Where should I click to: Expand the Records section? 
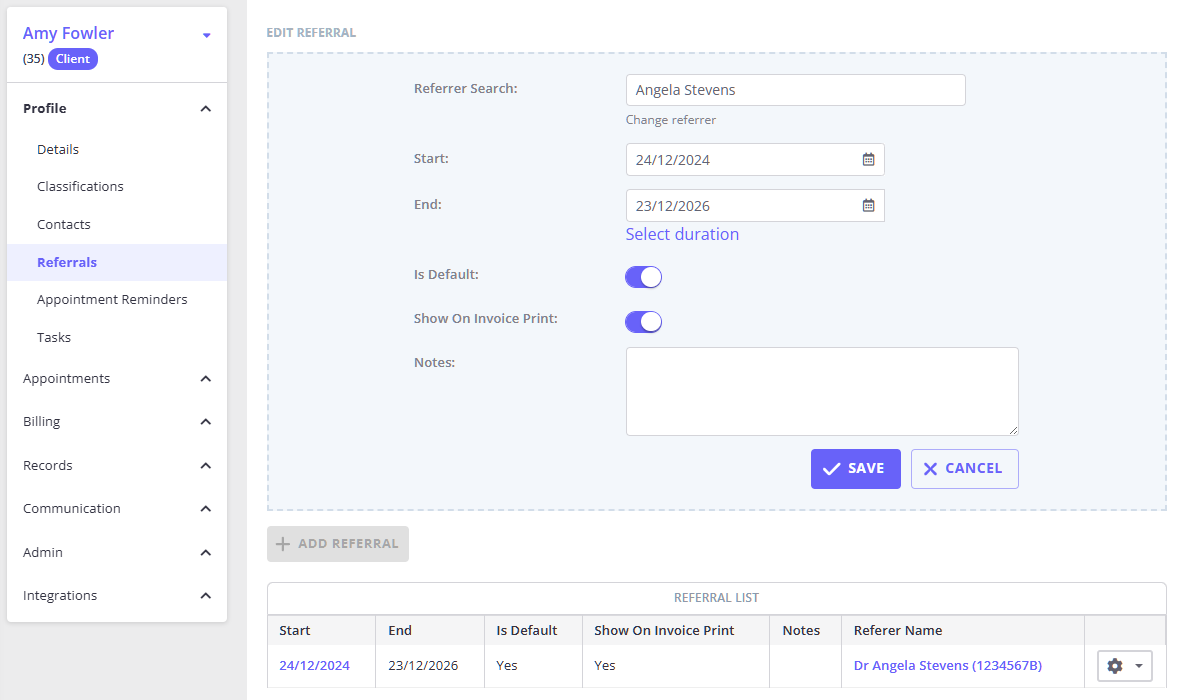(x=205, y=466)
